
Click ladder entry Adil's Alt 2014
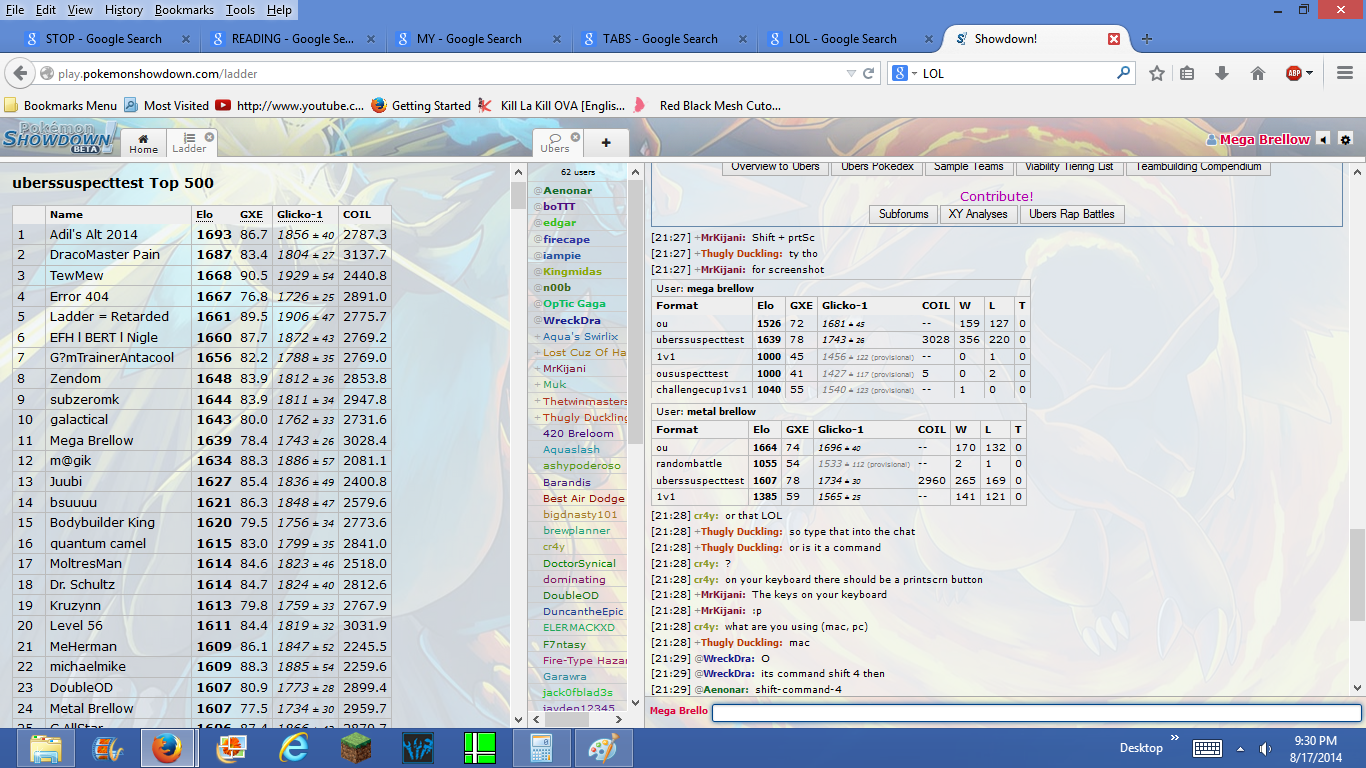[94, 234]
